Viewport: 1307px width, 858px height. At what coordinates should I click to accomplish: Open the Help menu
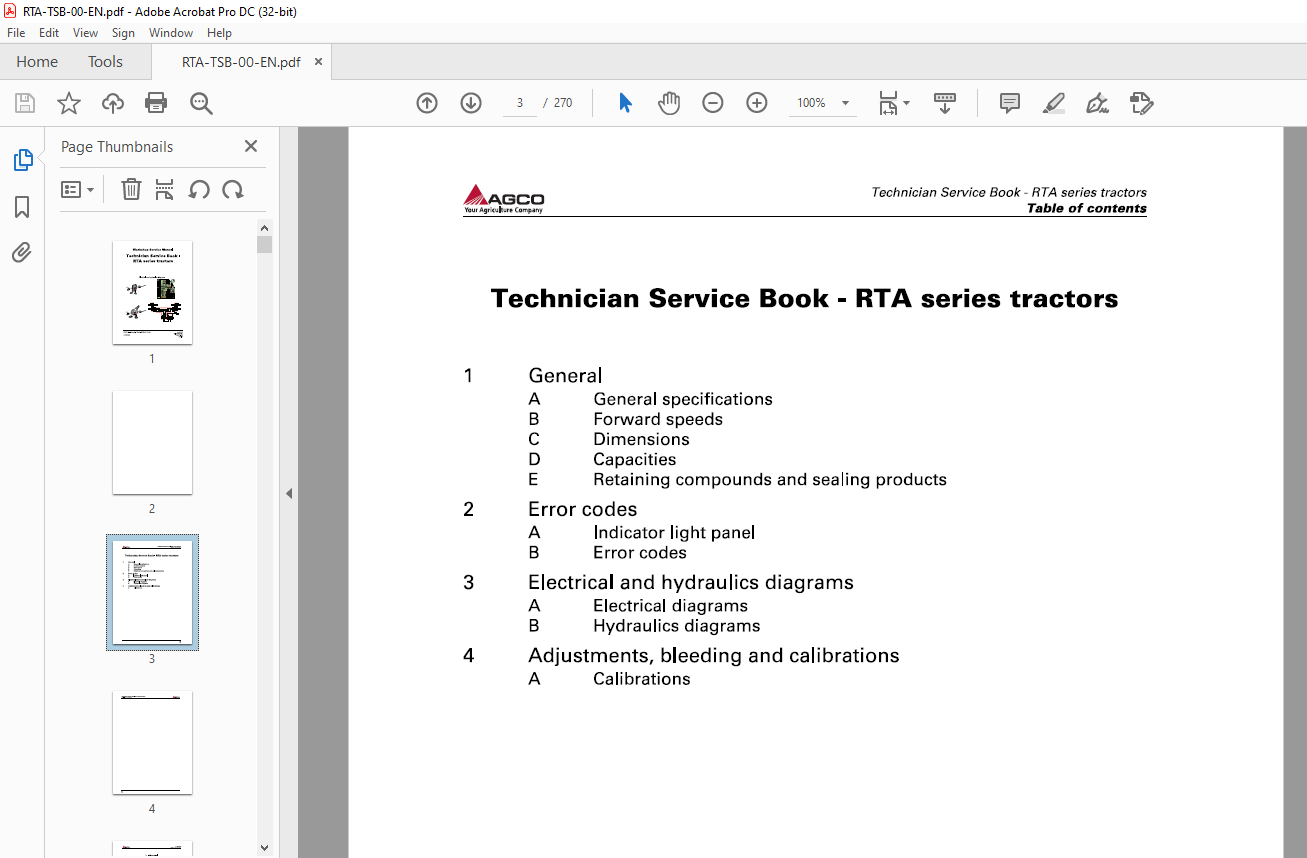(x=219, y=33)
